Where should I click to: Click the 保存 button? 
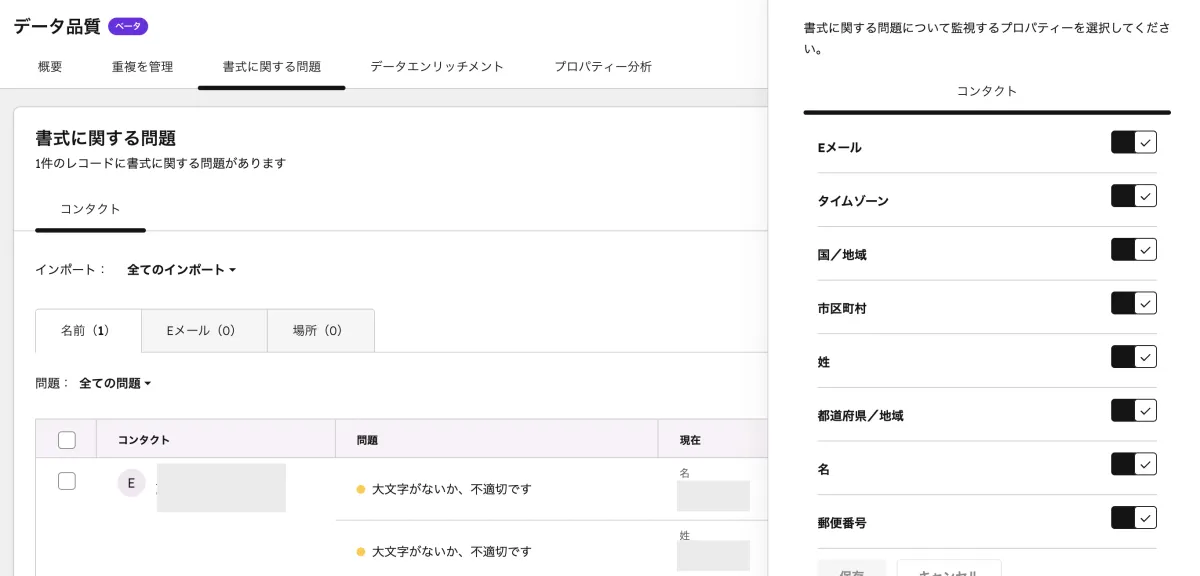[852, 572]
